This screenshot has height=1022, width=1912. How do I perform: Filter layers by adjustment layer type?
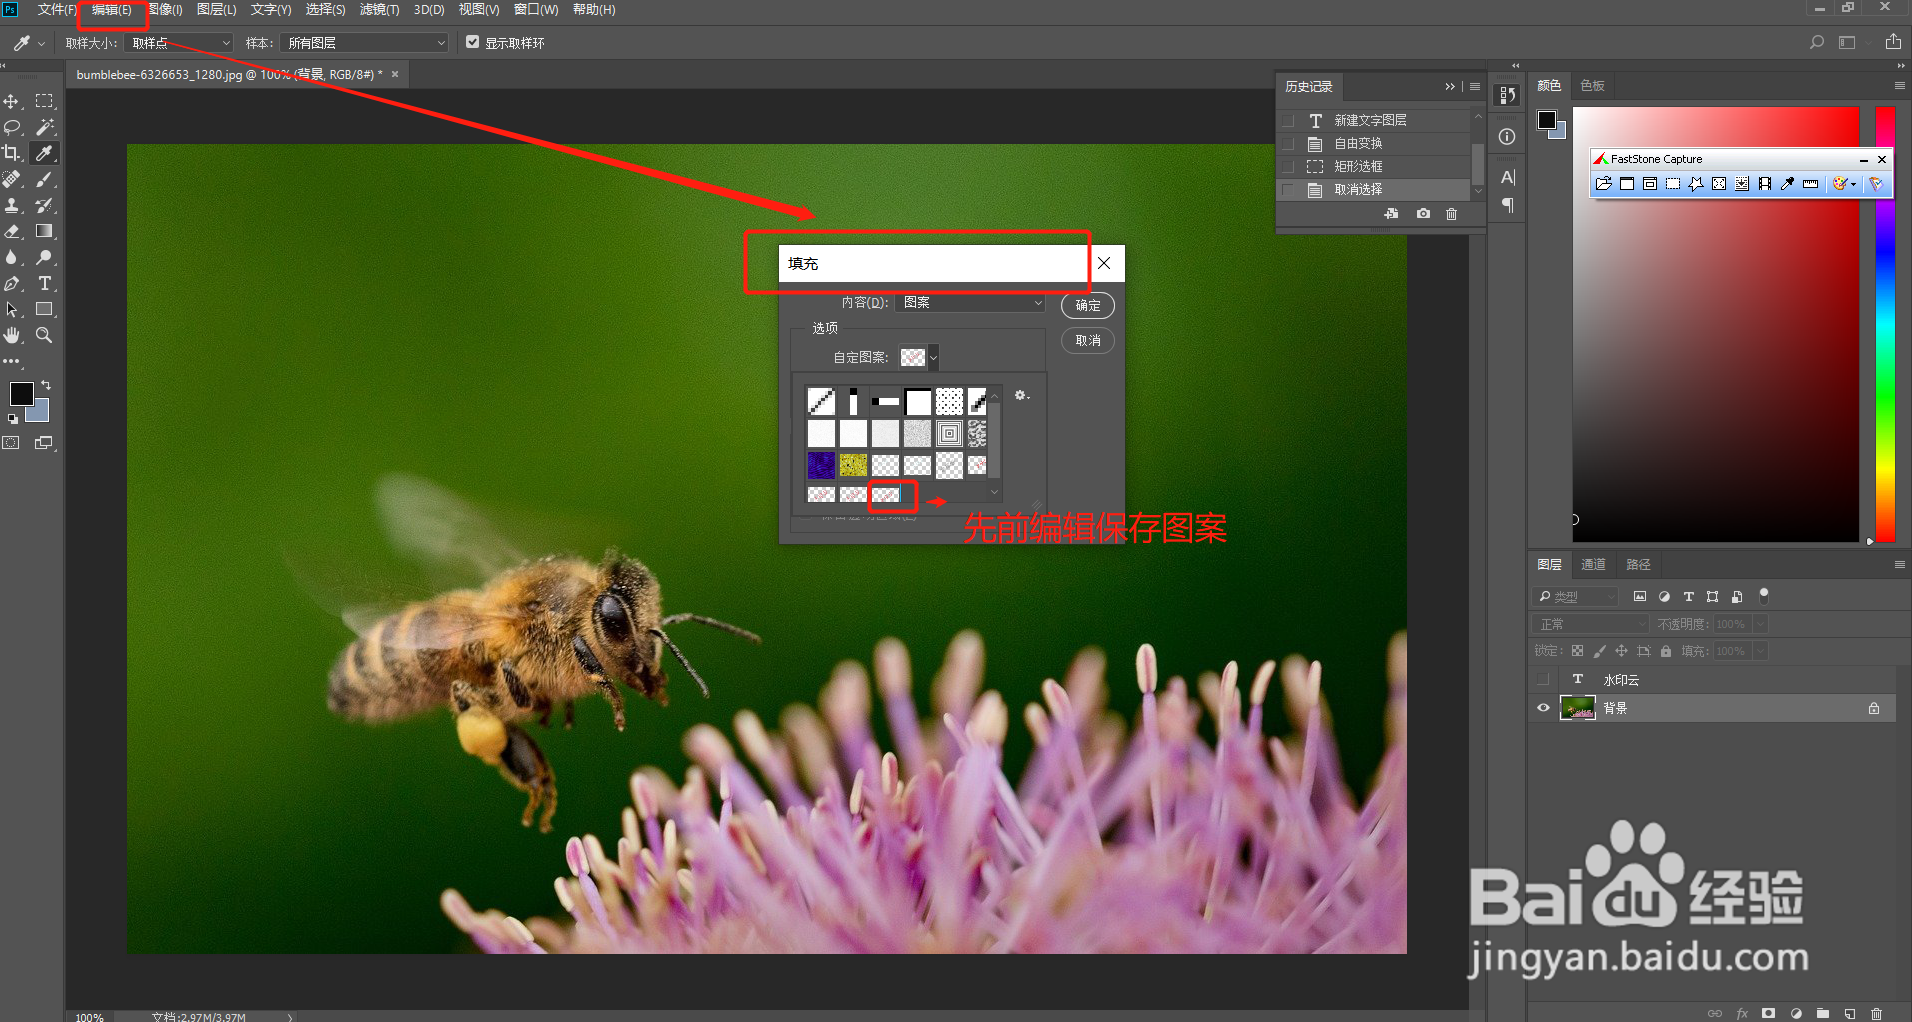click(x=1664, y=597)
